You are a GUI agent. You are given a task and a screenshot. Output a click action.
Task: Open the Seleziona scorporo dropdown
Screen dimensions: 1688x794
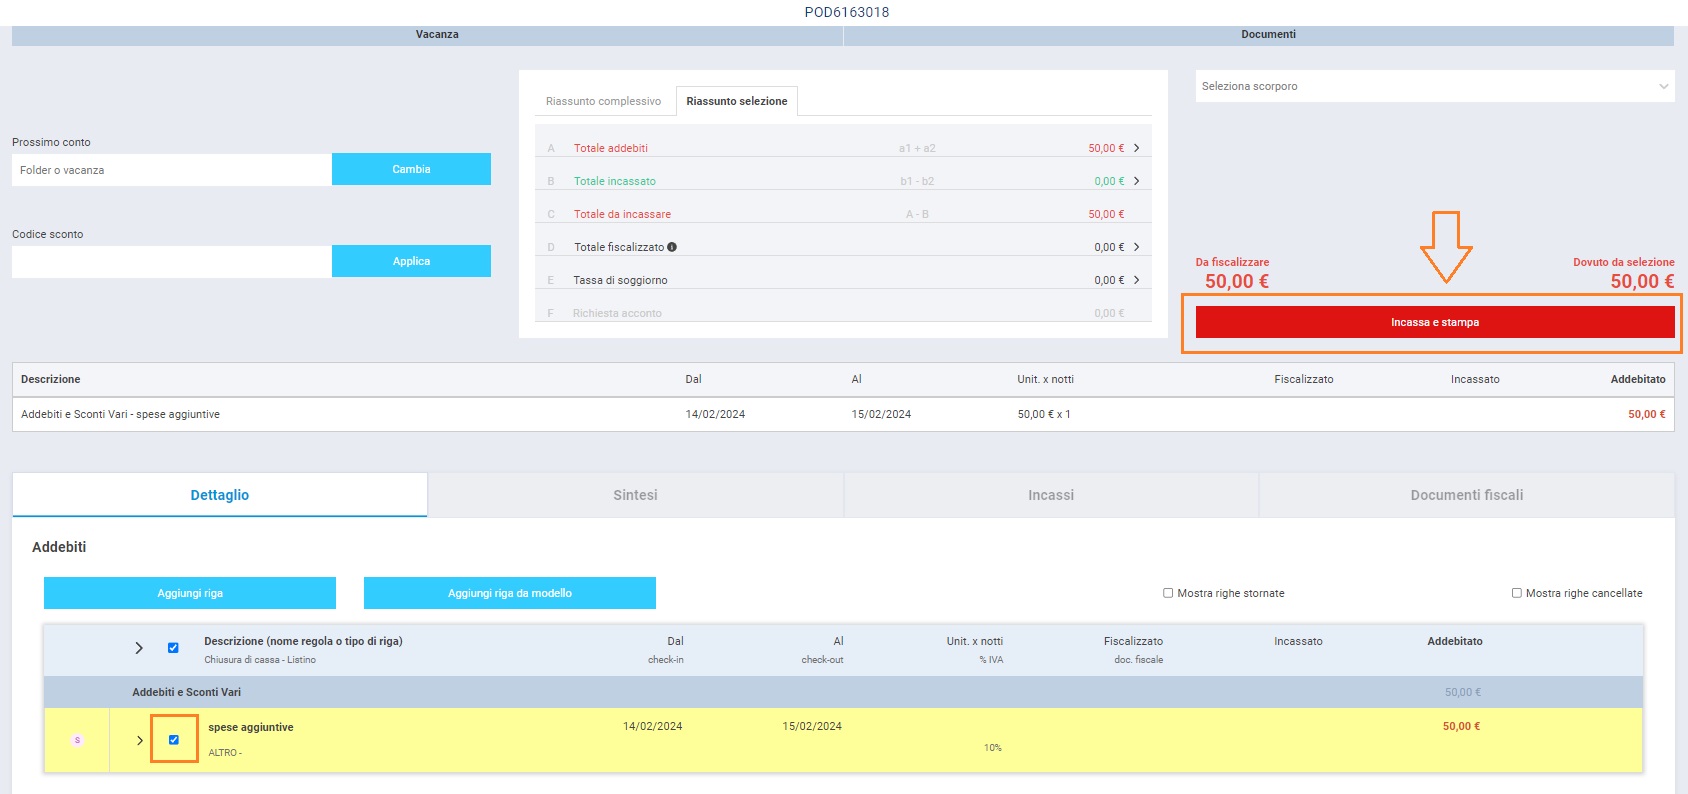(x=1434, y=86)
